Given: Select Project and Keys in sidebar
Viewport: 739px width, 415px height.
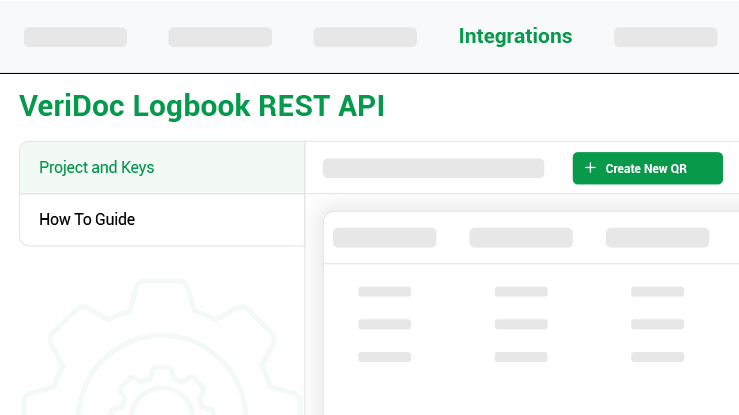Looking at the screenshot, I should (97, 167).
